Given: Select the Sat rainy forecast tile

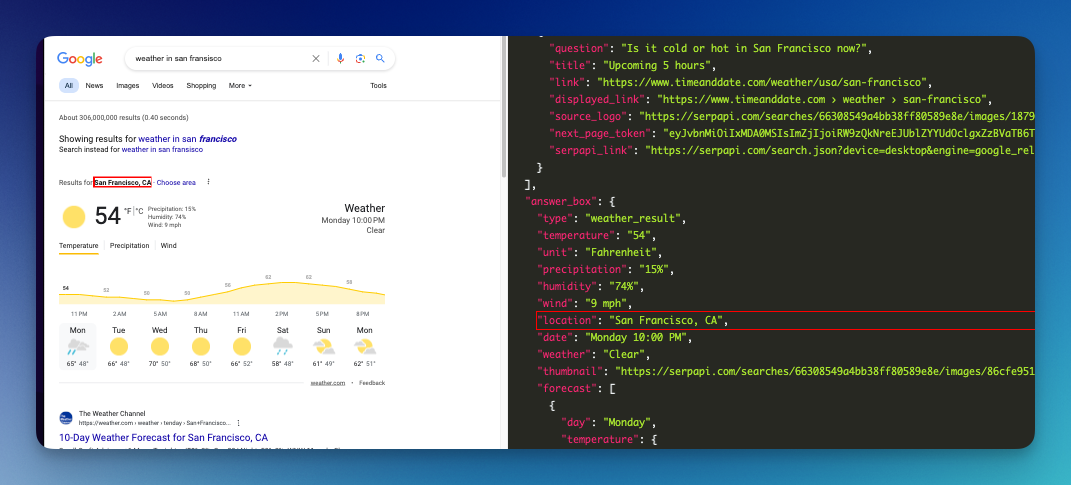Looking at the screenshot, I should pos(283,346).
